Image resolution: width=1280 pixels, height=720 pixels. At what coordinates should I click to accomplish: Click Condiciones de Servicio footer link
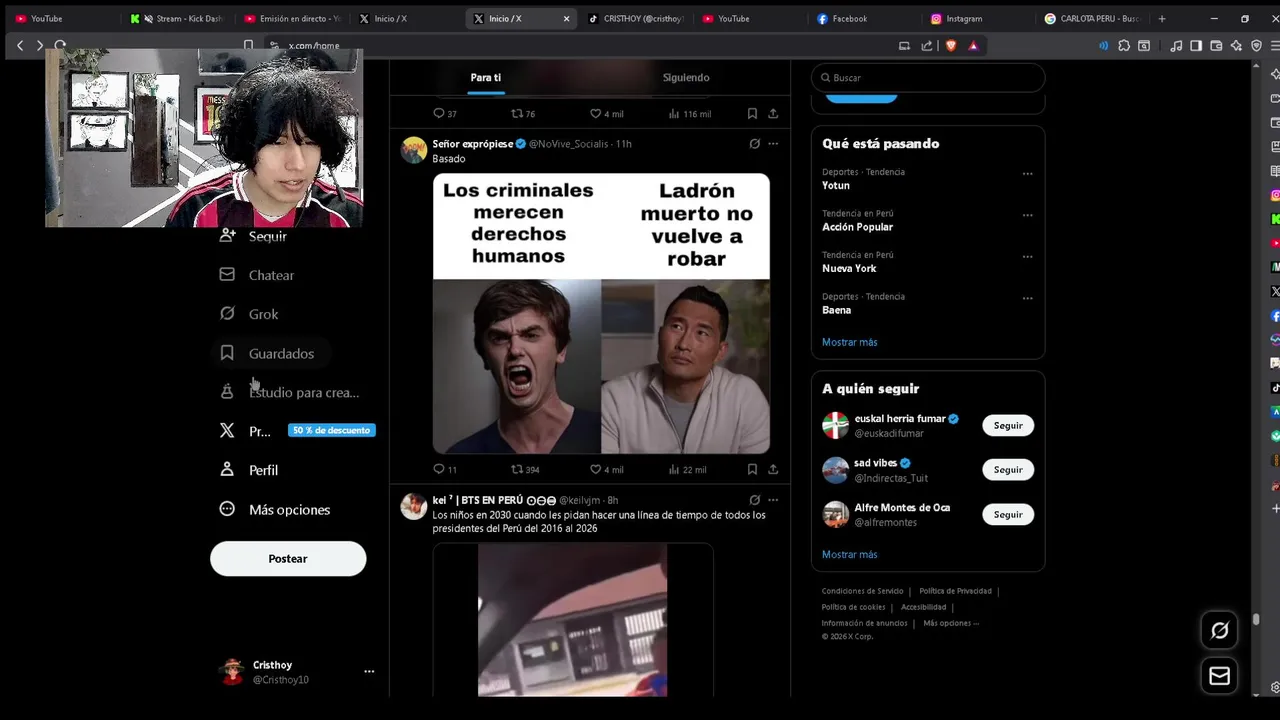pos(862,591)
